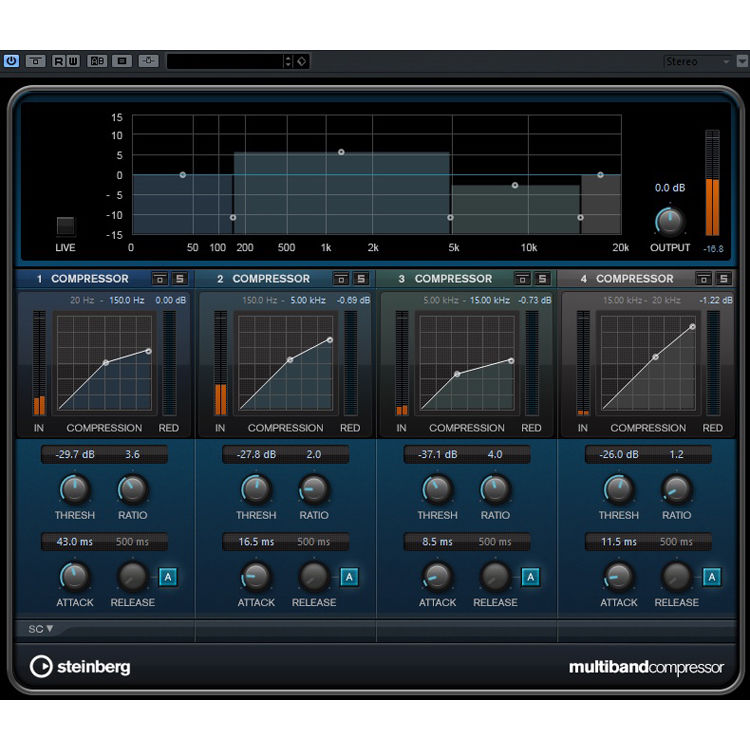Viewport: 750px width, 750px height.
Task: Open preset management diamond icon
Action: coord(302,61)
